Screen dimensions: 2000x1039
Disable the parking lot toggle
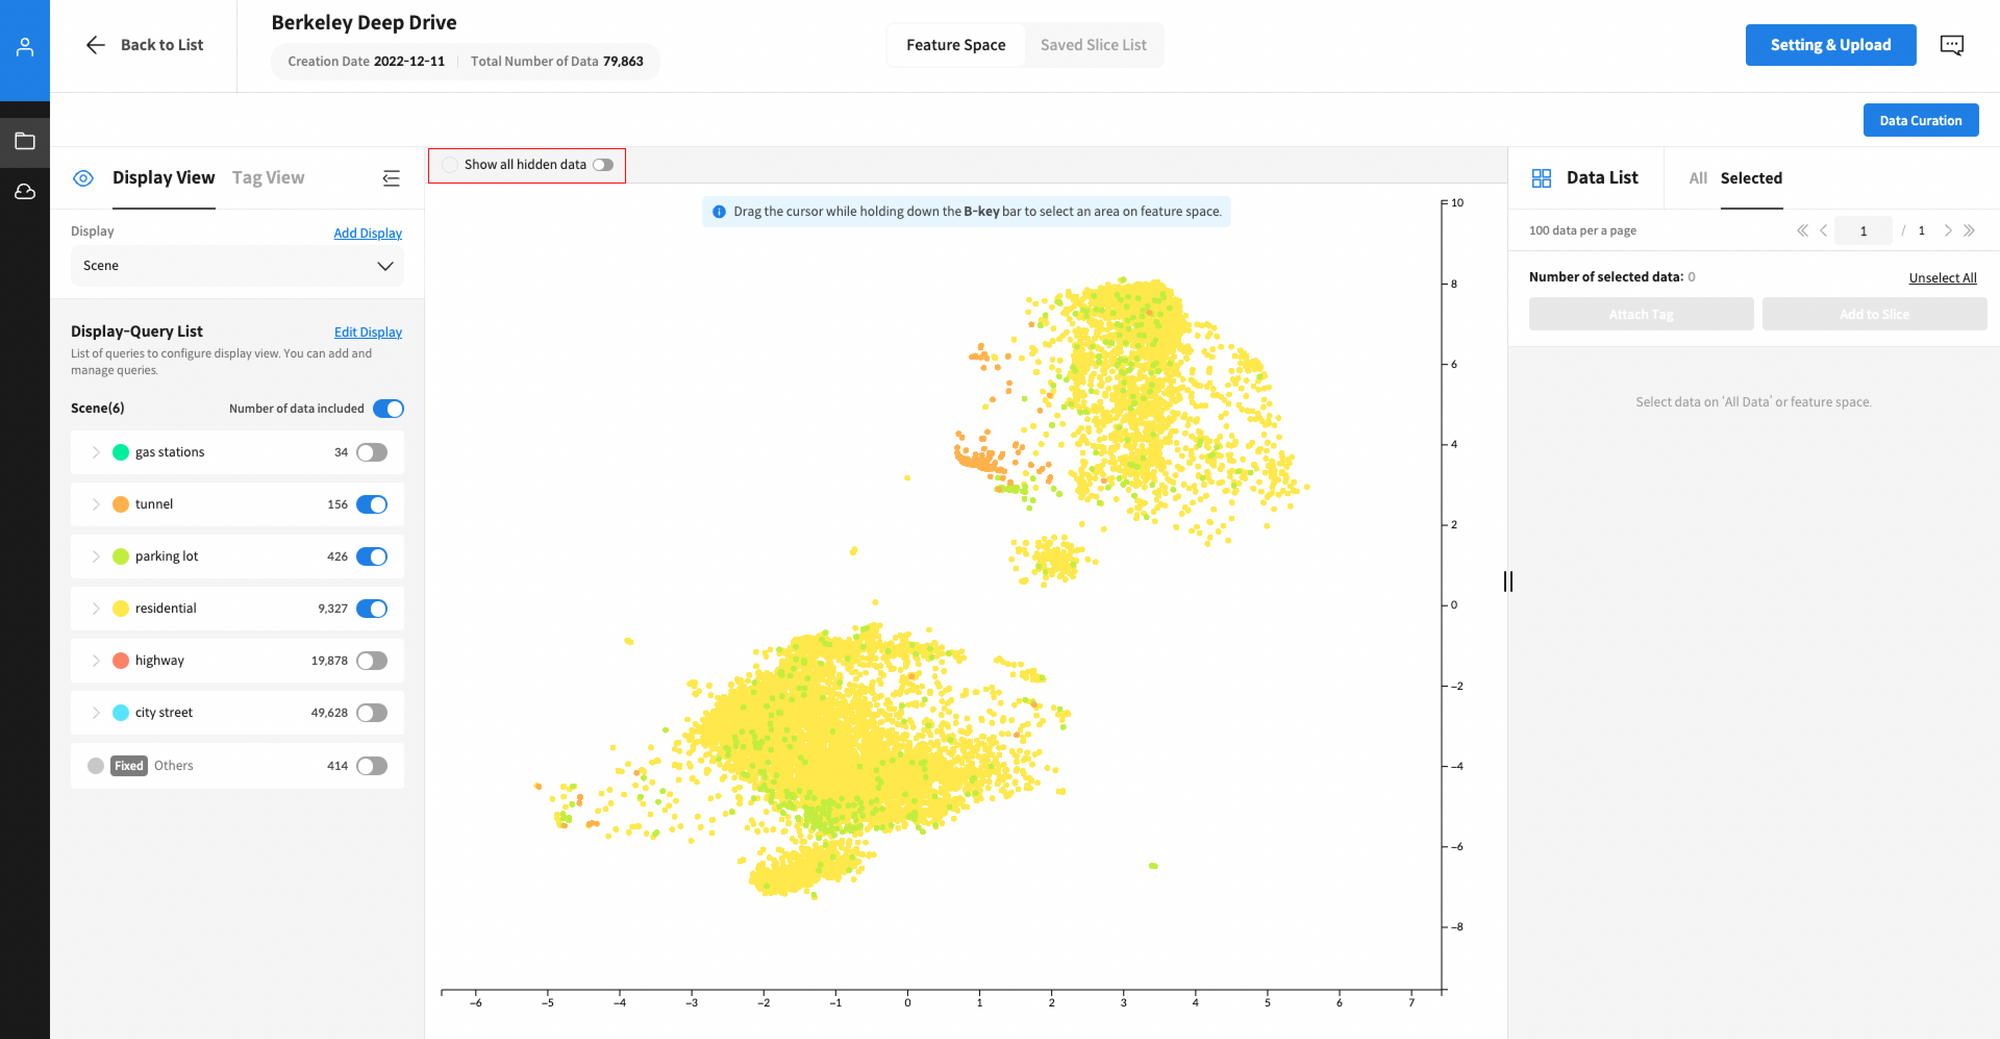pos(372,556)
